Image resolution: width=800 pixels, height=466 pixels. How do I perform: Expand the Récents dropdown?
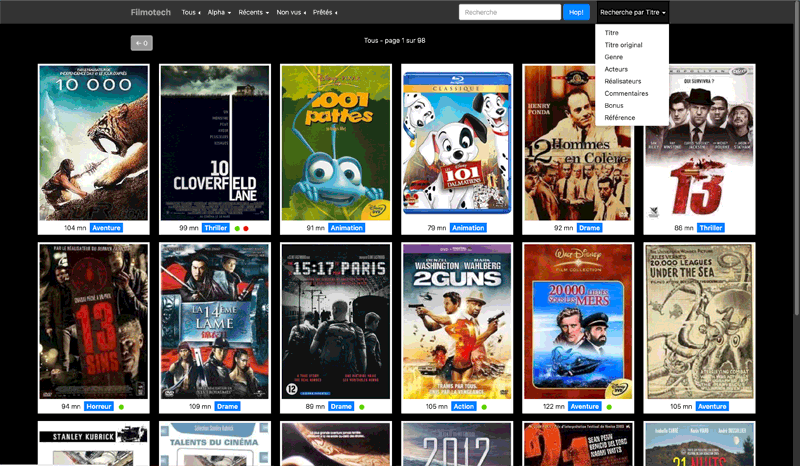tap(253, 12)
